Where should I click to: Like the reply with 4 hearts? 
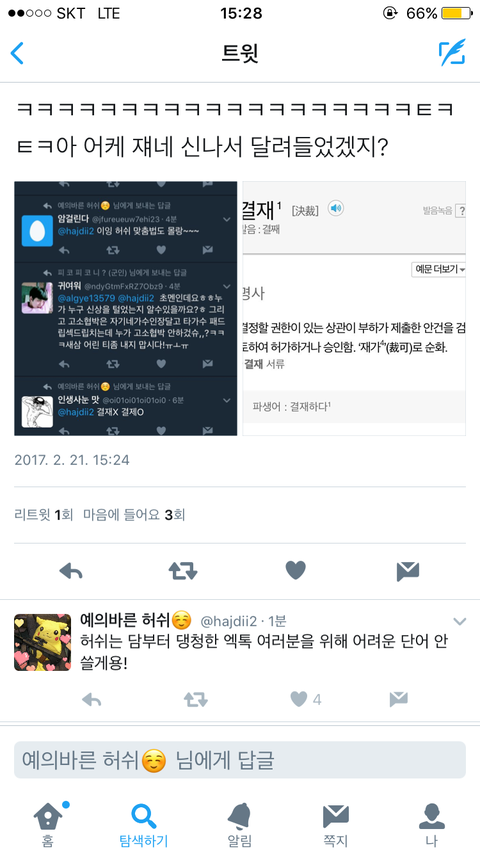306,699
